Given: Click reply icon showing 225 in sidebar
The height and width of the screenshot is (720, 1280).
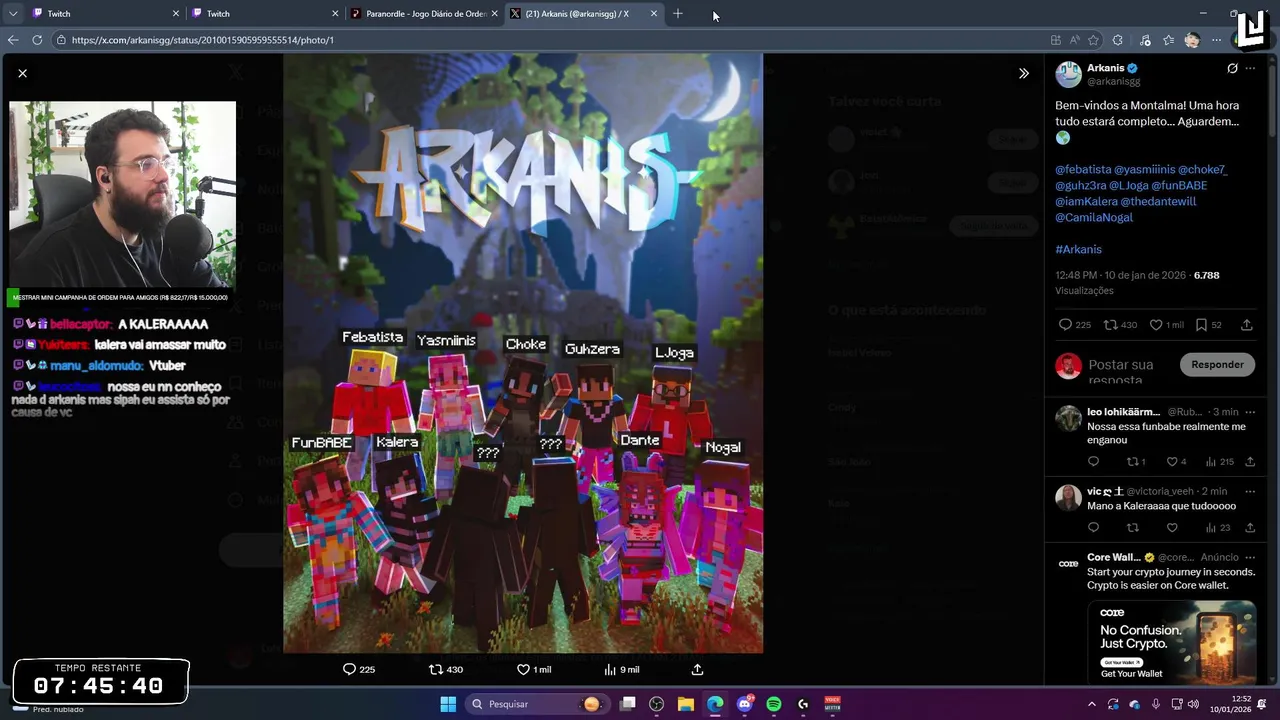Looking at the screenshot, I should click(x=1065, y=325).
